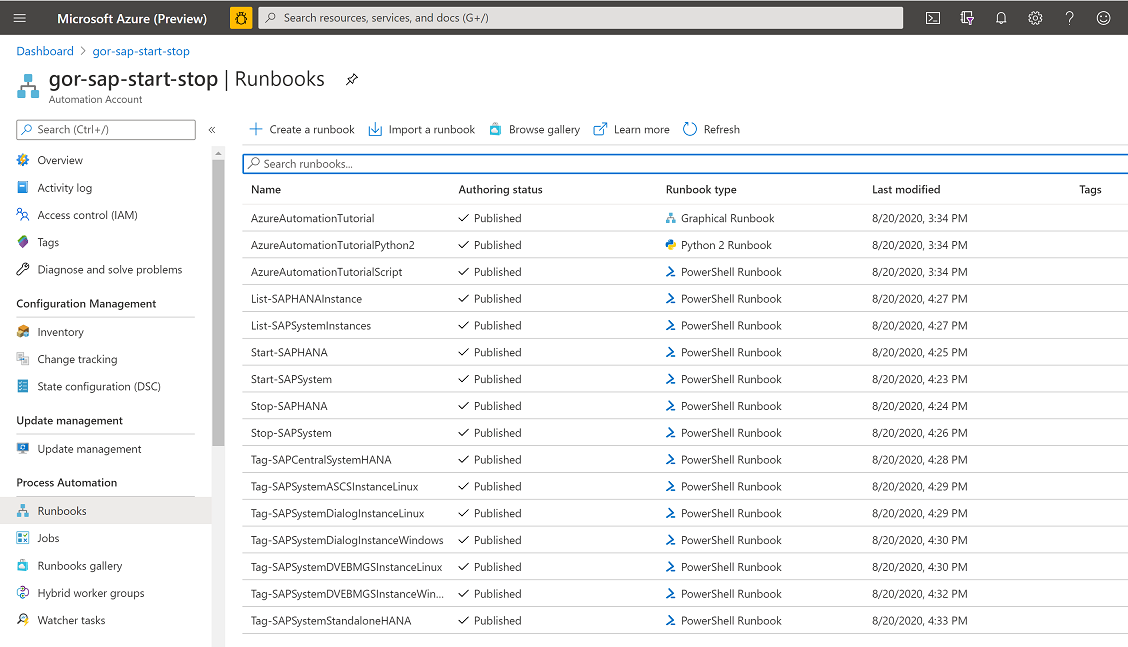Viewport: 1128px width, 647px height.
Task: Open Update management item
Action: coord(89,449)
